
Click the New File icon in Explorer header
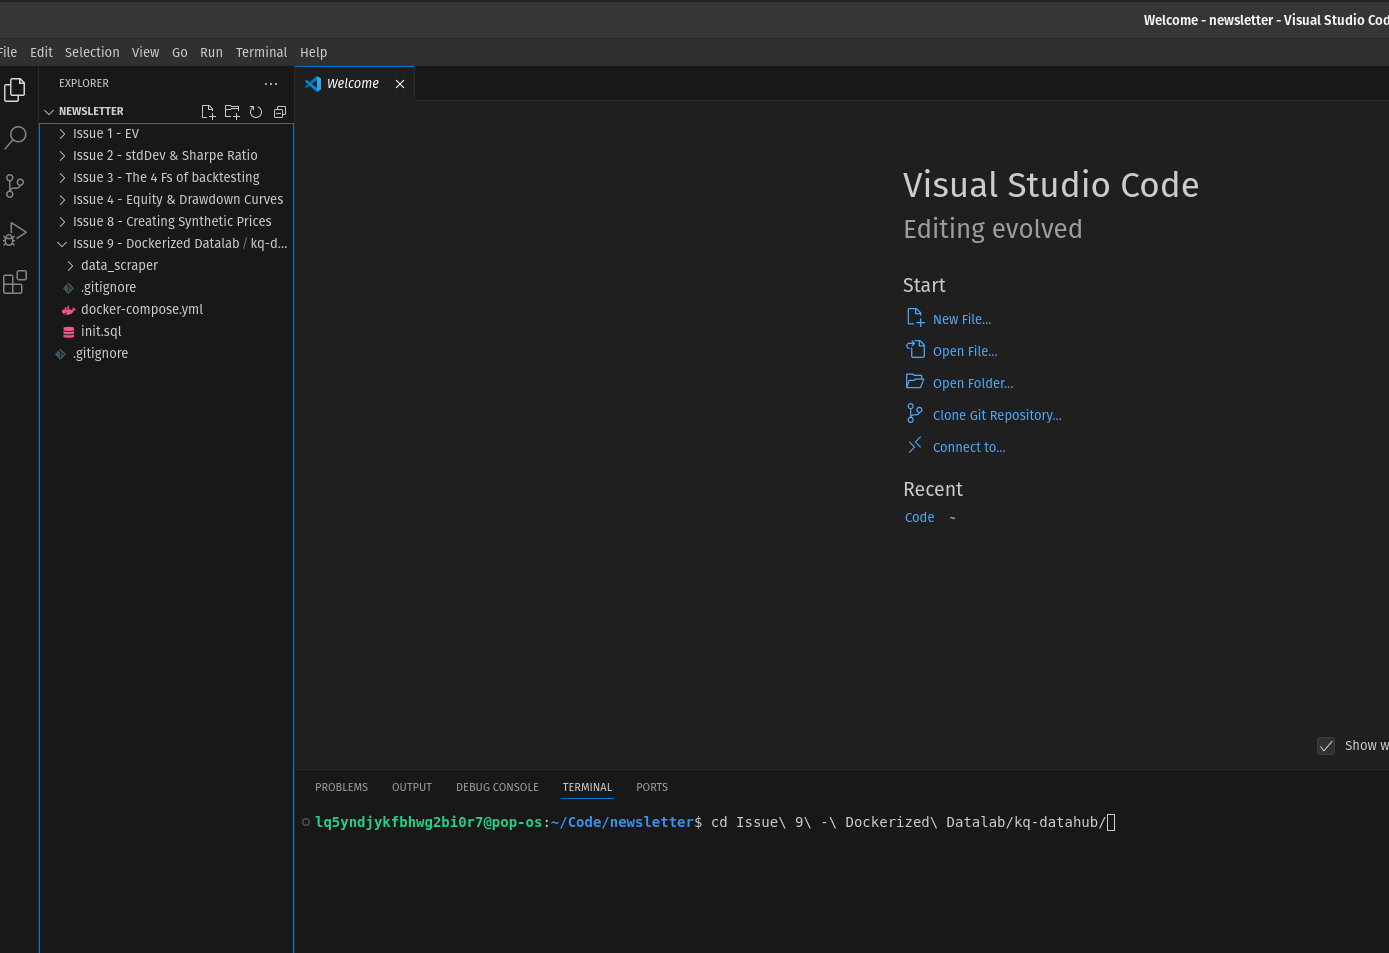pos(208,112)
